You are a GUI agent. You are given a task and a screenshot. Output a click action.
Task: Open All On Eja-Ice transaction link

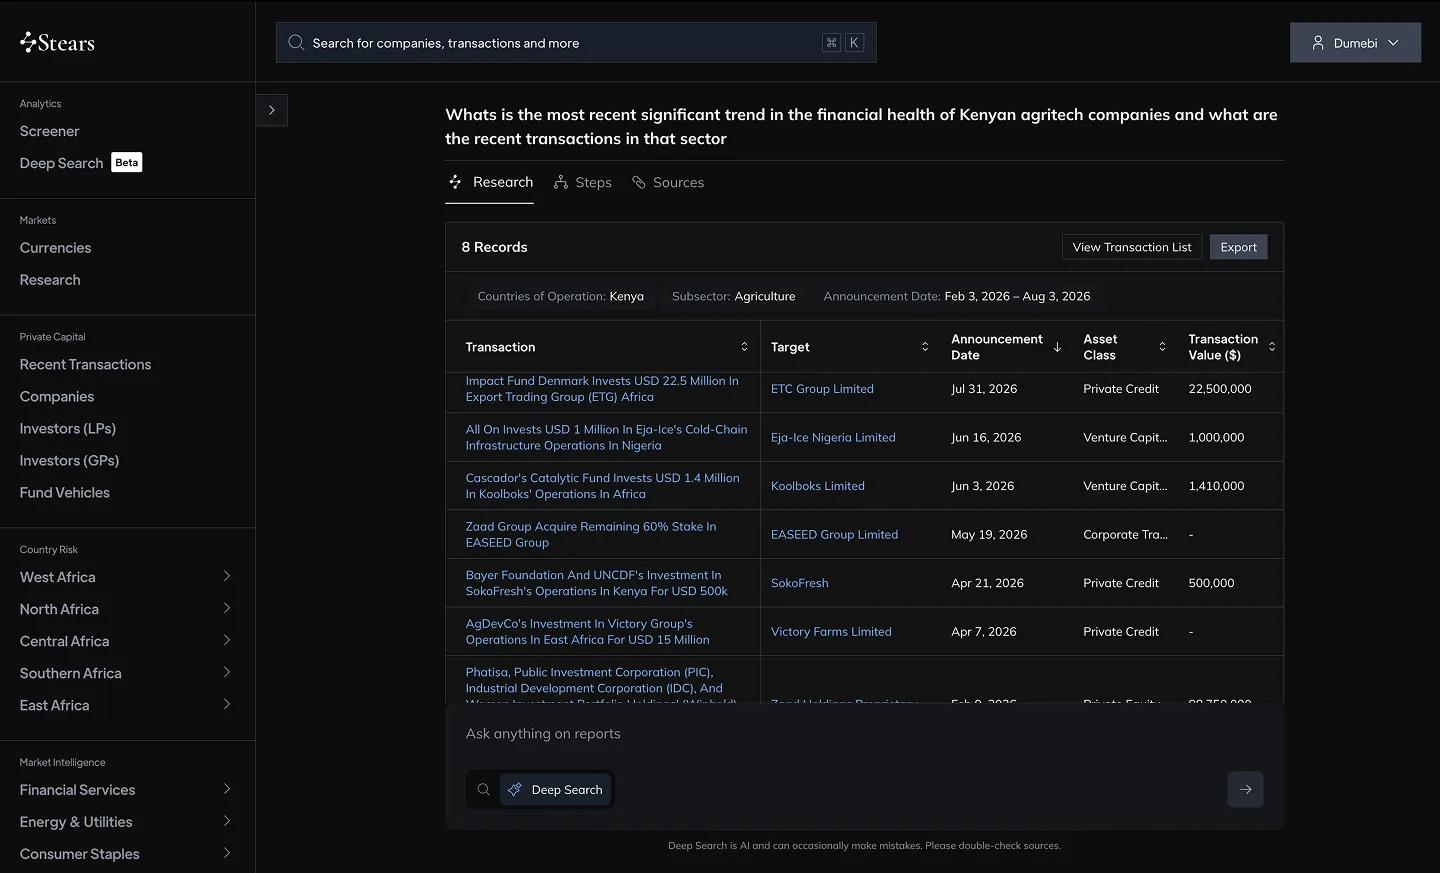coord(606,438)
